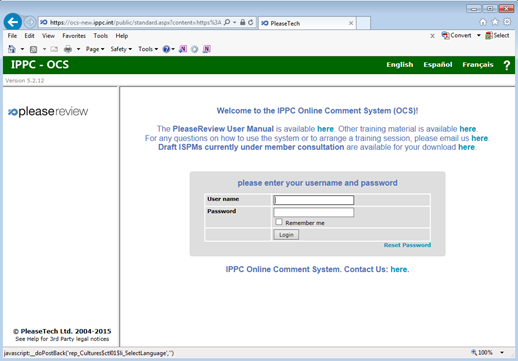Expand the Convert dropdown arrow

479,35
